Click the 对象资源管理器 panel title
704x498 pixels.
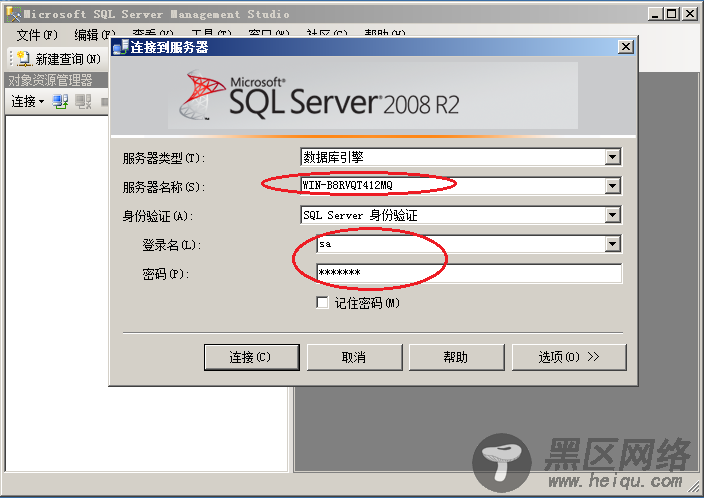tap(50, 80)
